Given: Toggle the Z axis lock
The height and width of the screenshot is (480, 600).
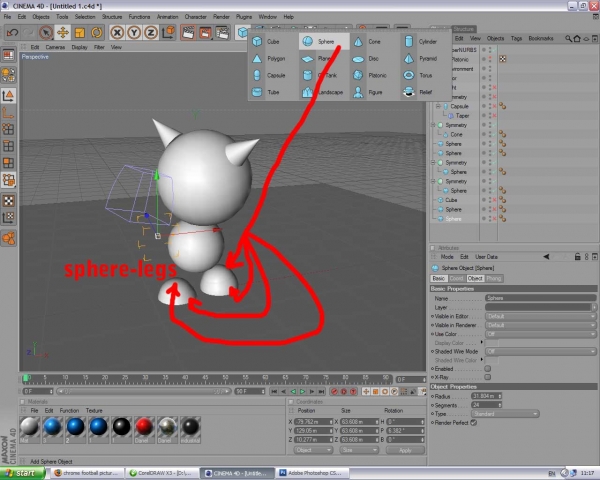Looking at the screenshot, I should point(151,33).
